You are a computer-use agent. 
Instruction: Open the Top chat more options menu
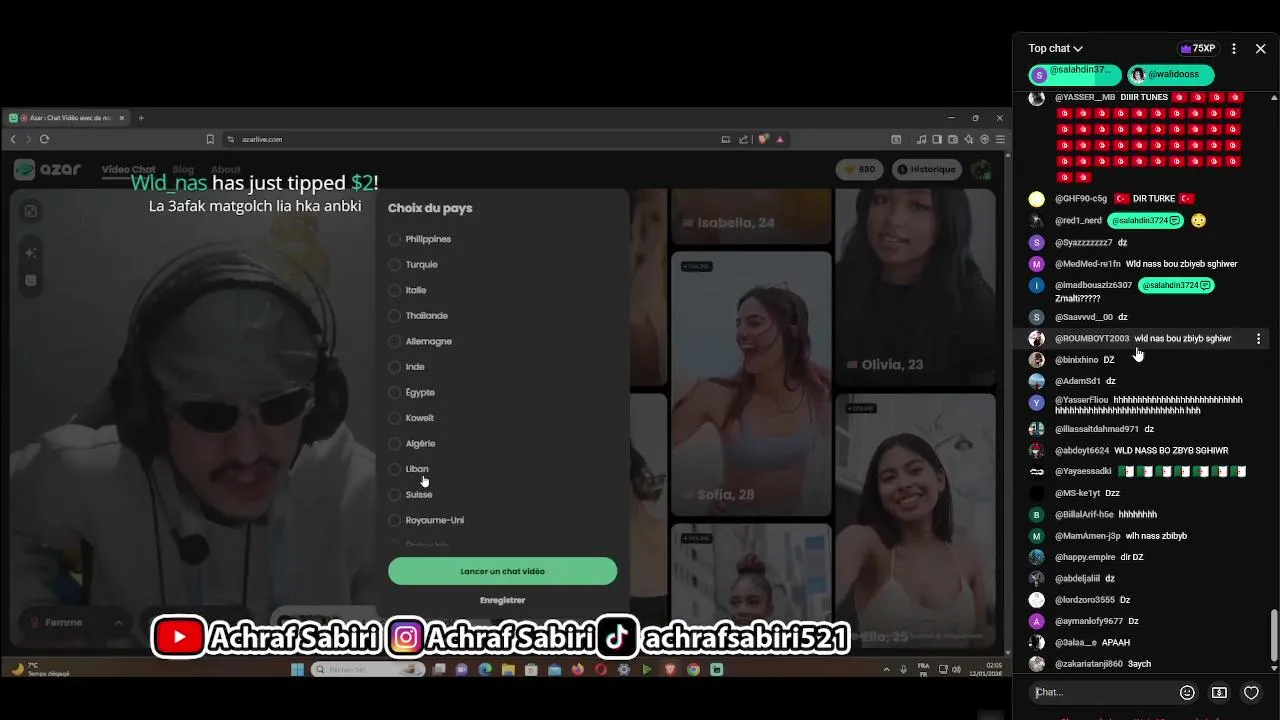click(x=1234, y=48)
